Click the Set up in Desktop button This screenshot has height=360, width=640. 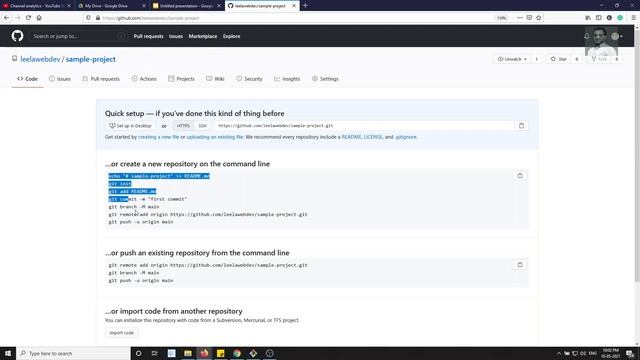coord(130,126)
